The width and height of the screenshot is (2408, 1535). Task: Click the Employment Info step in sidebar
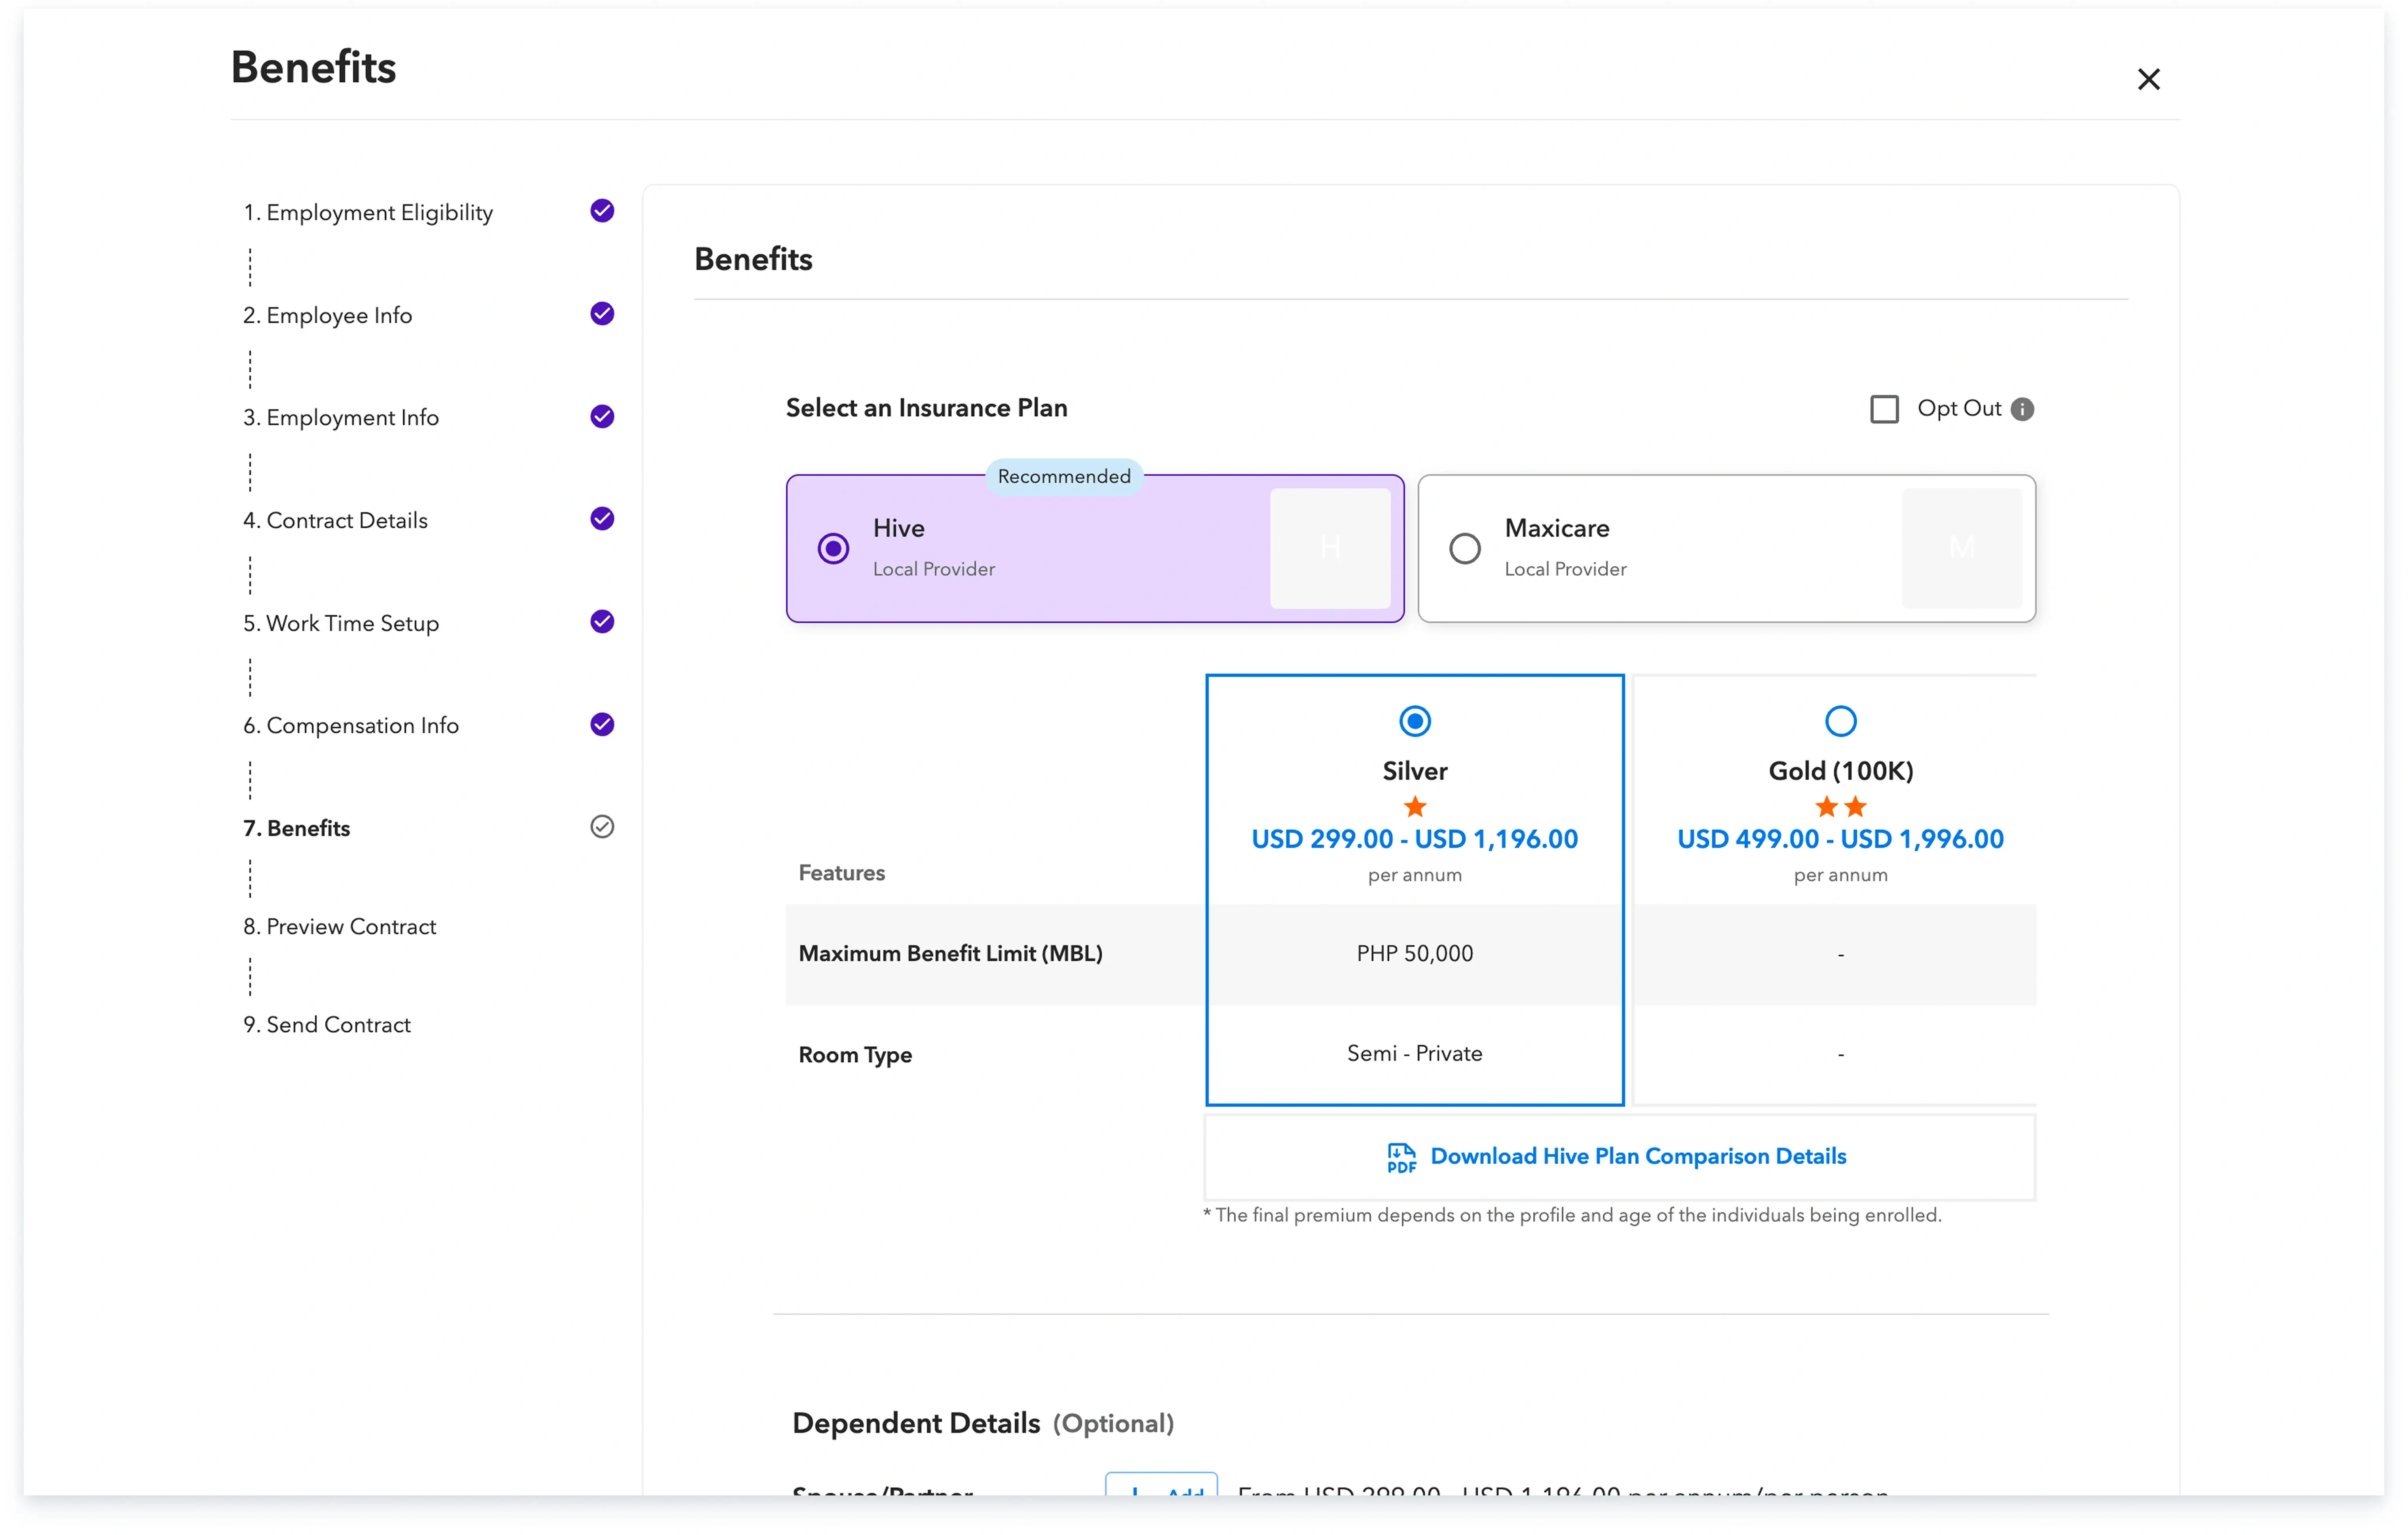pyautogui.click(x=341, y=418)
